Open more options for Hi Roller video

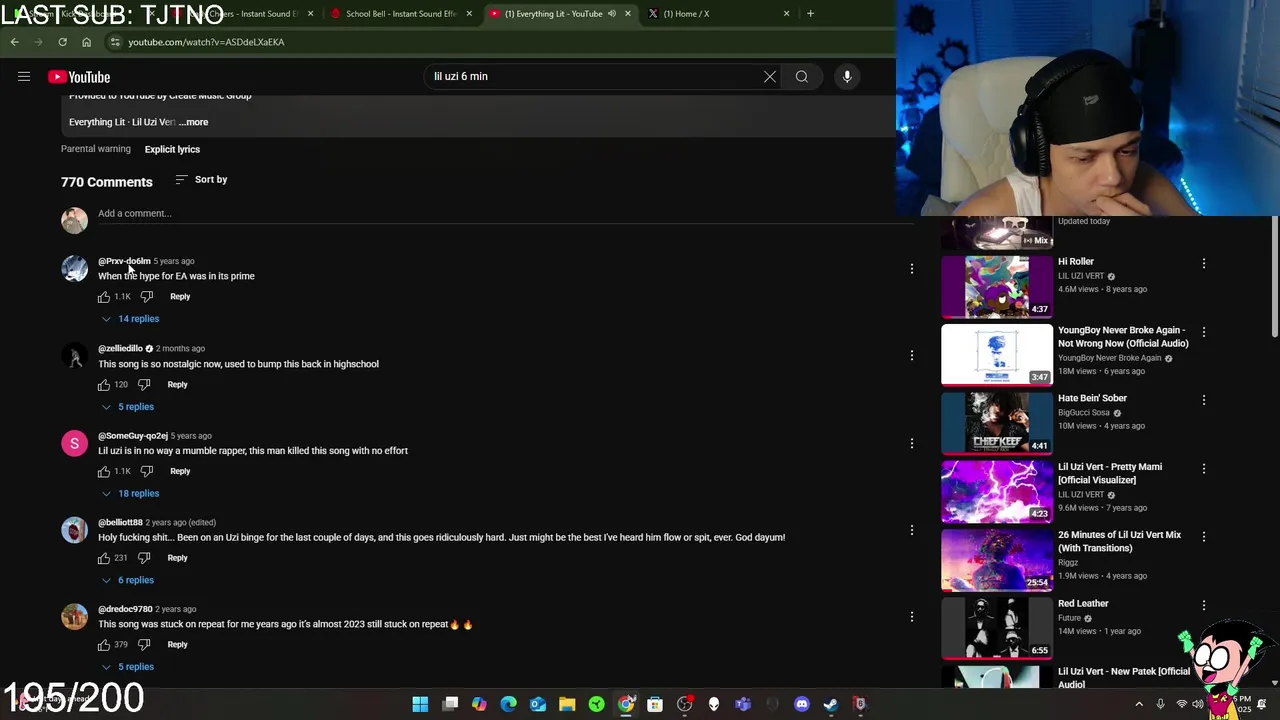[1204, 263]
